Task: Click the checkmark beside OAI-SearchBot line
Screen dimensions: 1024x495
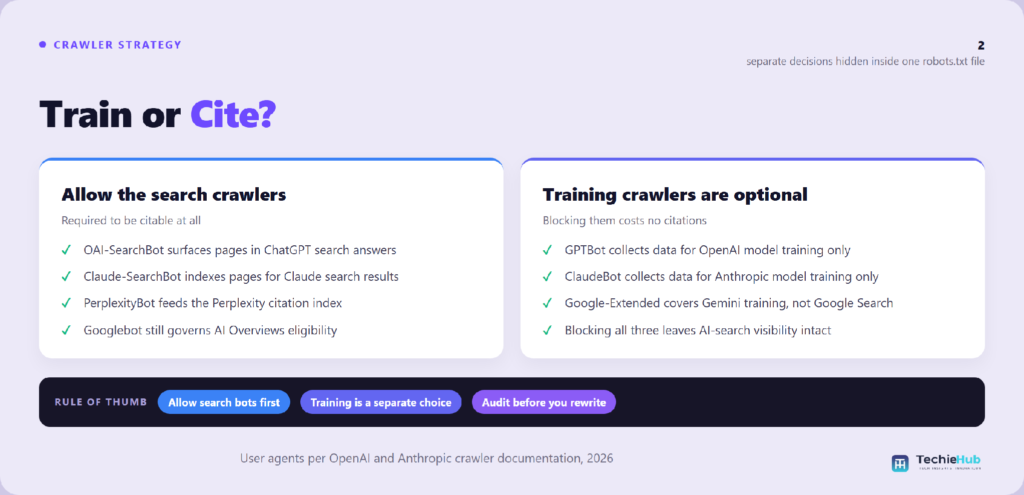Action: (x=66, y=250)
